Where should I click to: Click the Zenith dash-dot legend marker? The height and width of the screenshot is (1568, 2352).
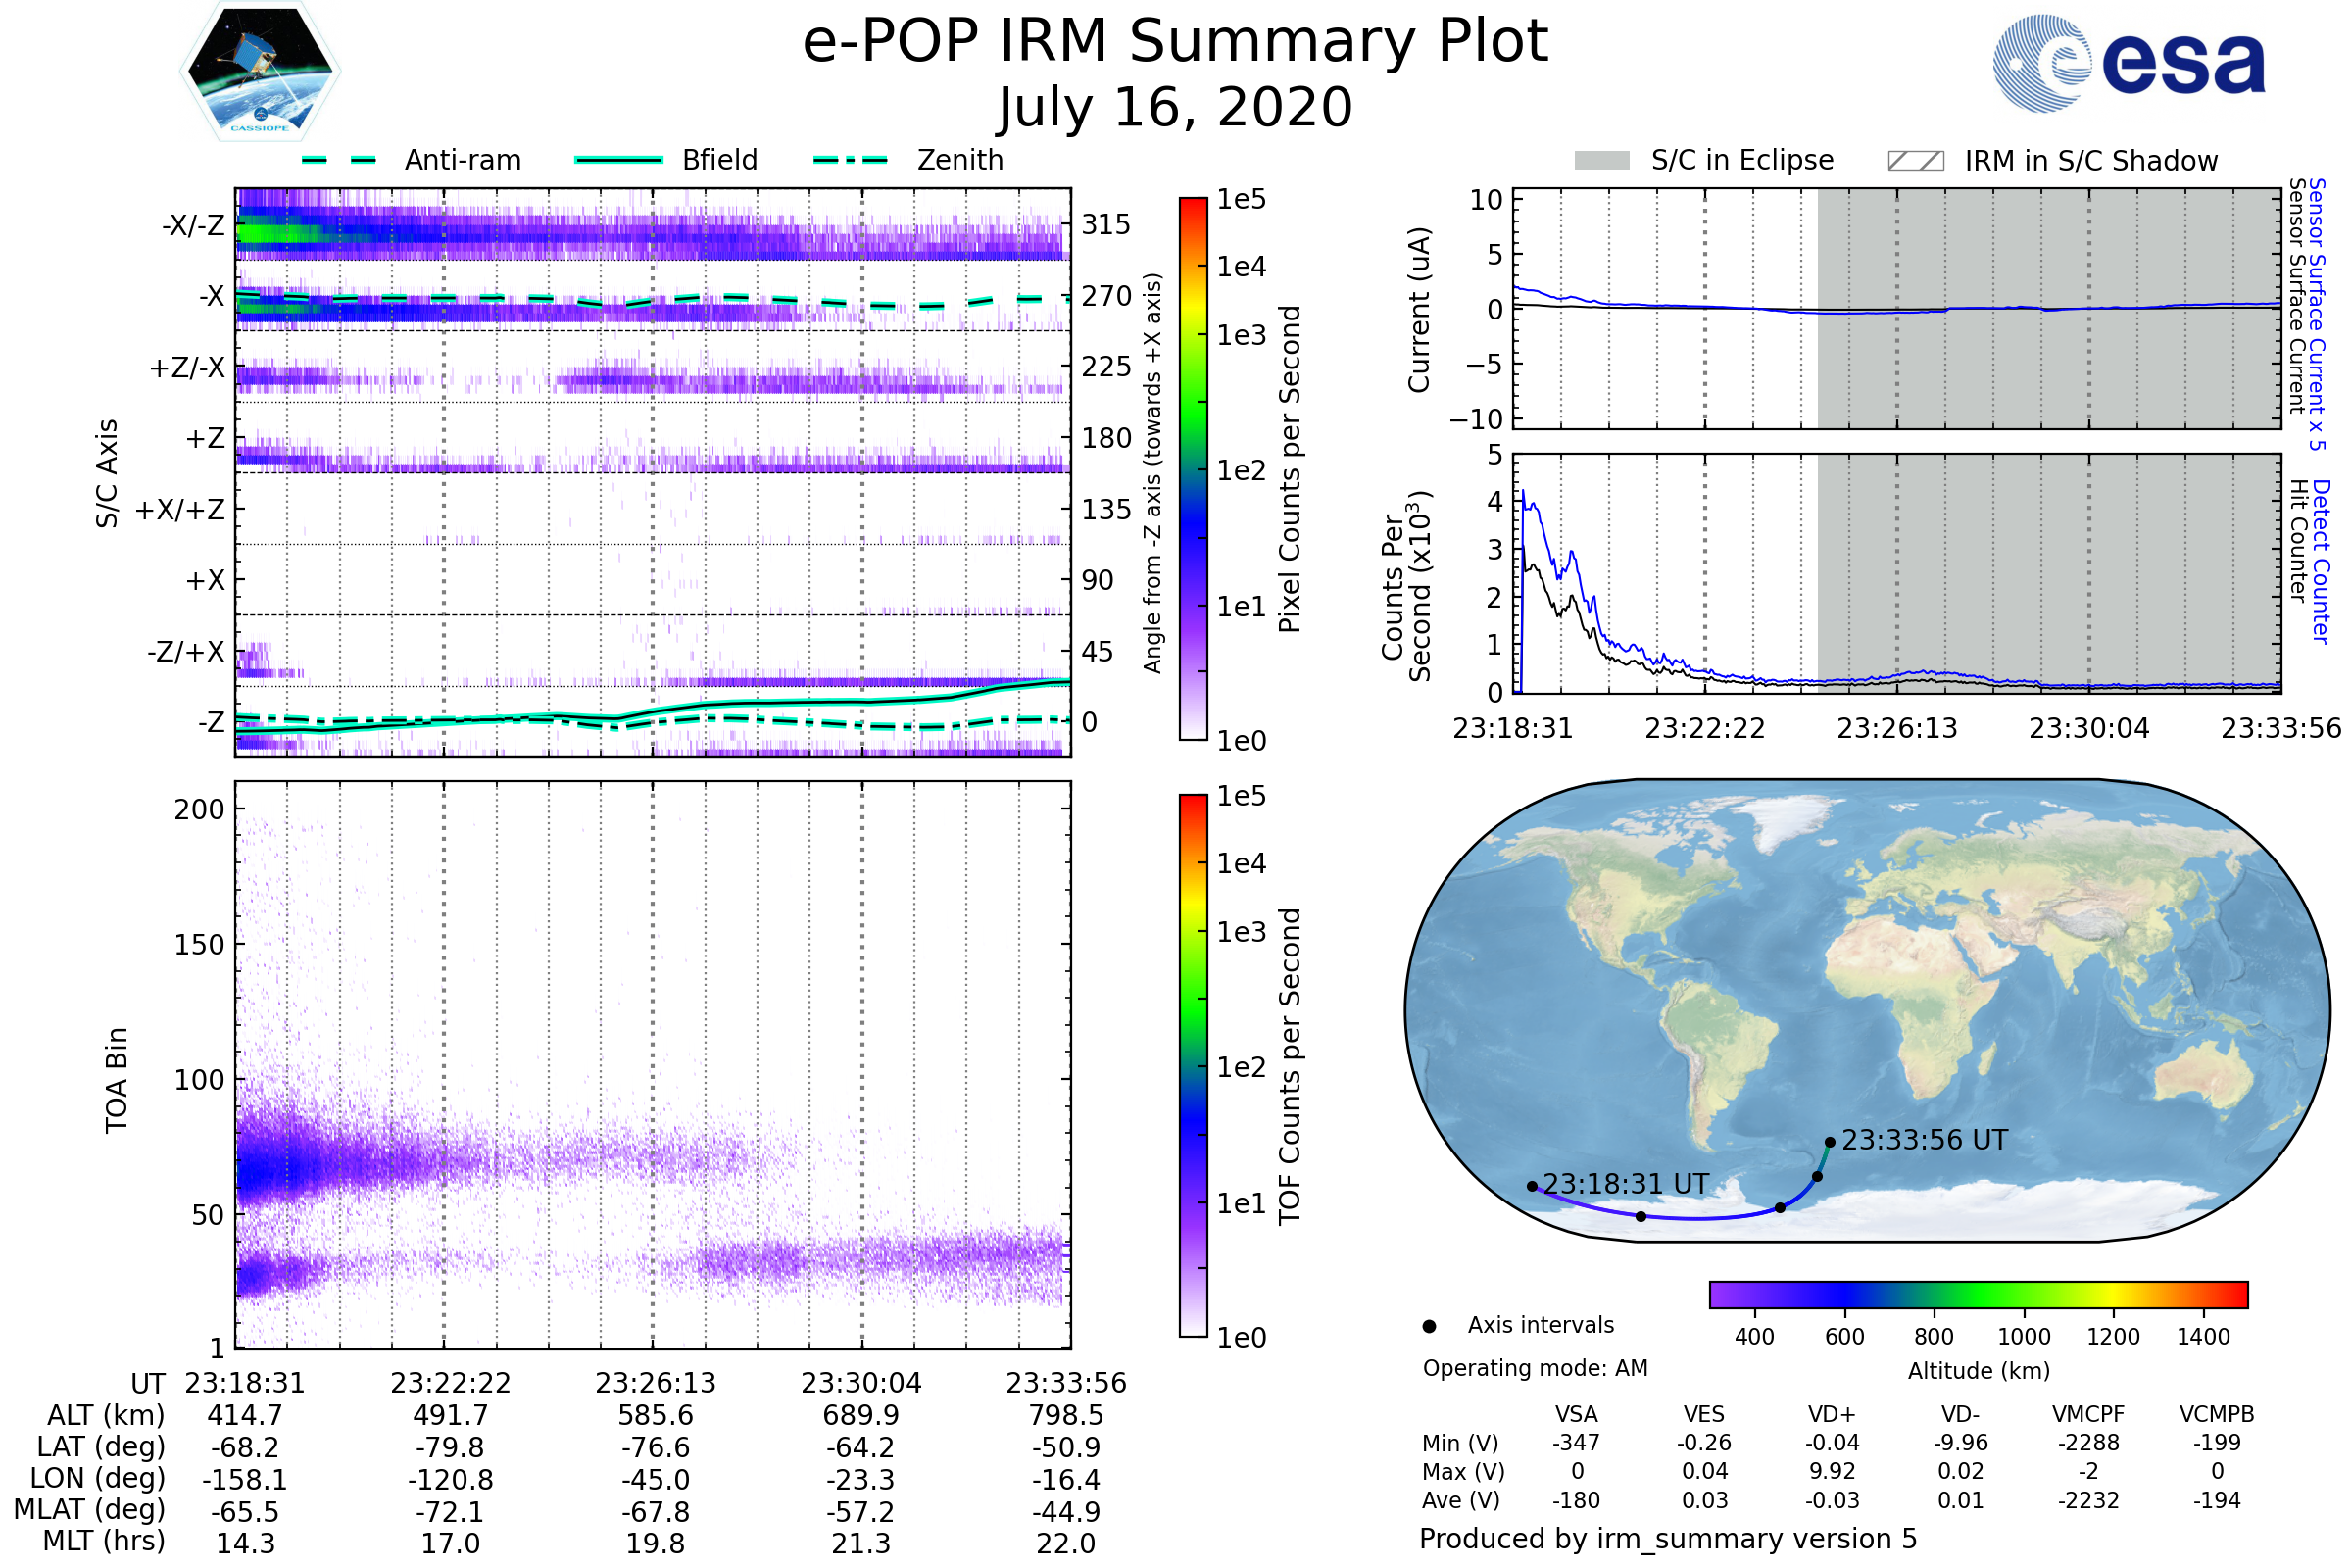pyautogui.click(x=850, y=160)
